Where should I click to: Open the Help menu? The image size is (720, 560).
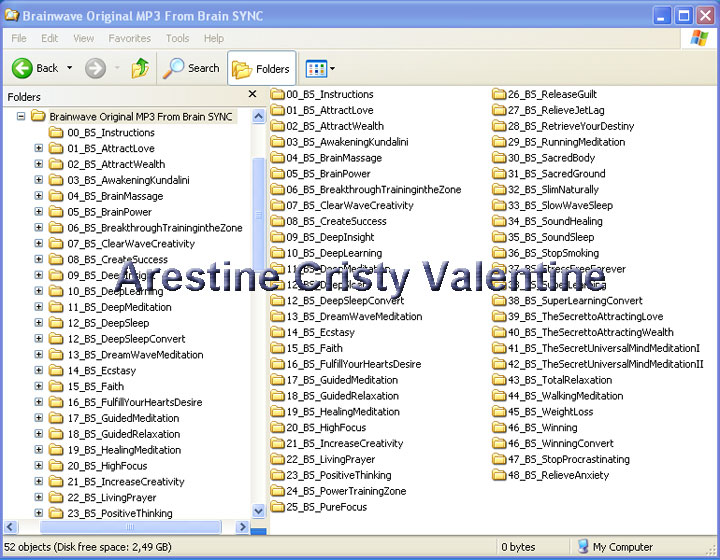[214, 38]
